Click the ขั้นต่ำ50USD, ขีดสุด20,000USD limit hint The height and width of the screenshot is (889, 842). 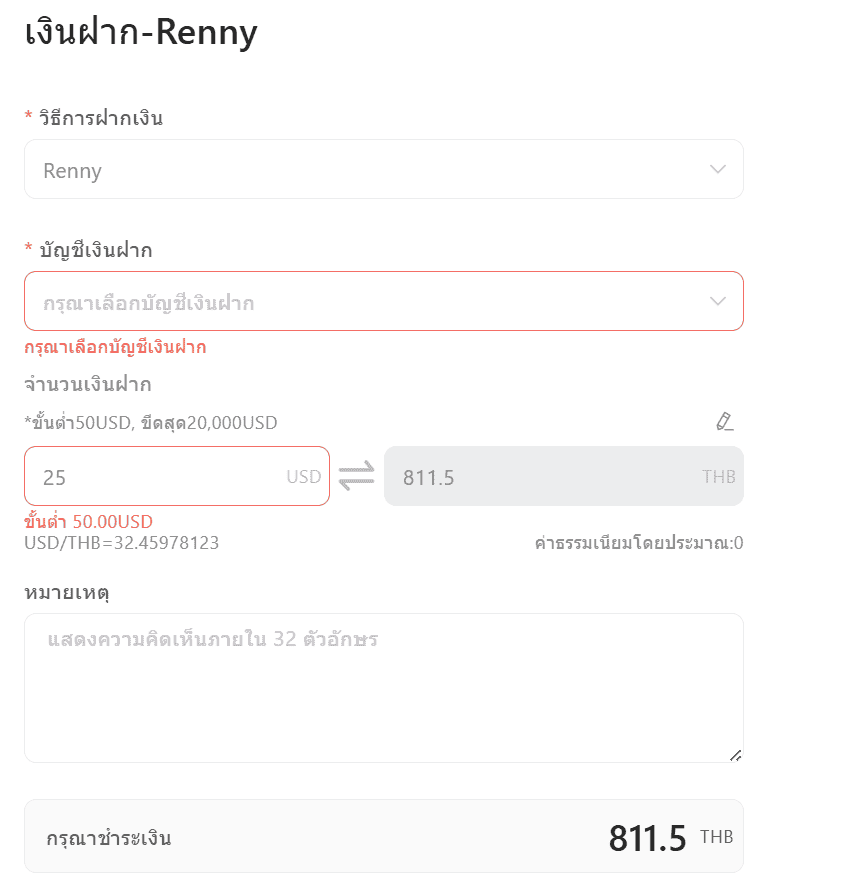151,423
